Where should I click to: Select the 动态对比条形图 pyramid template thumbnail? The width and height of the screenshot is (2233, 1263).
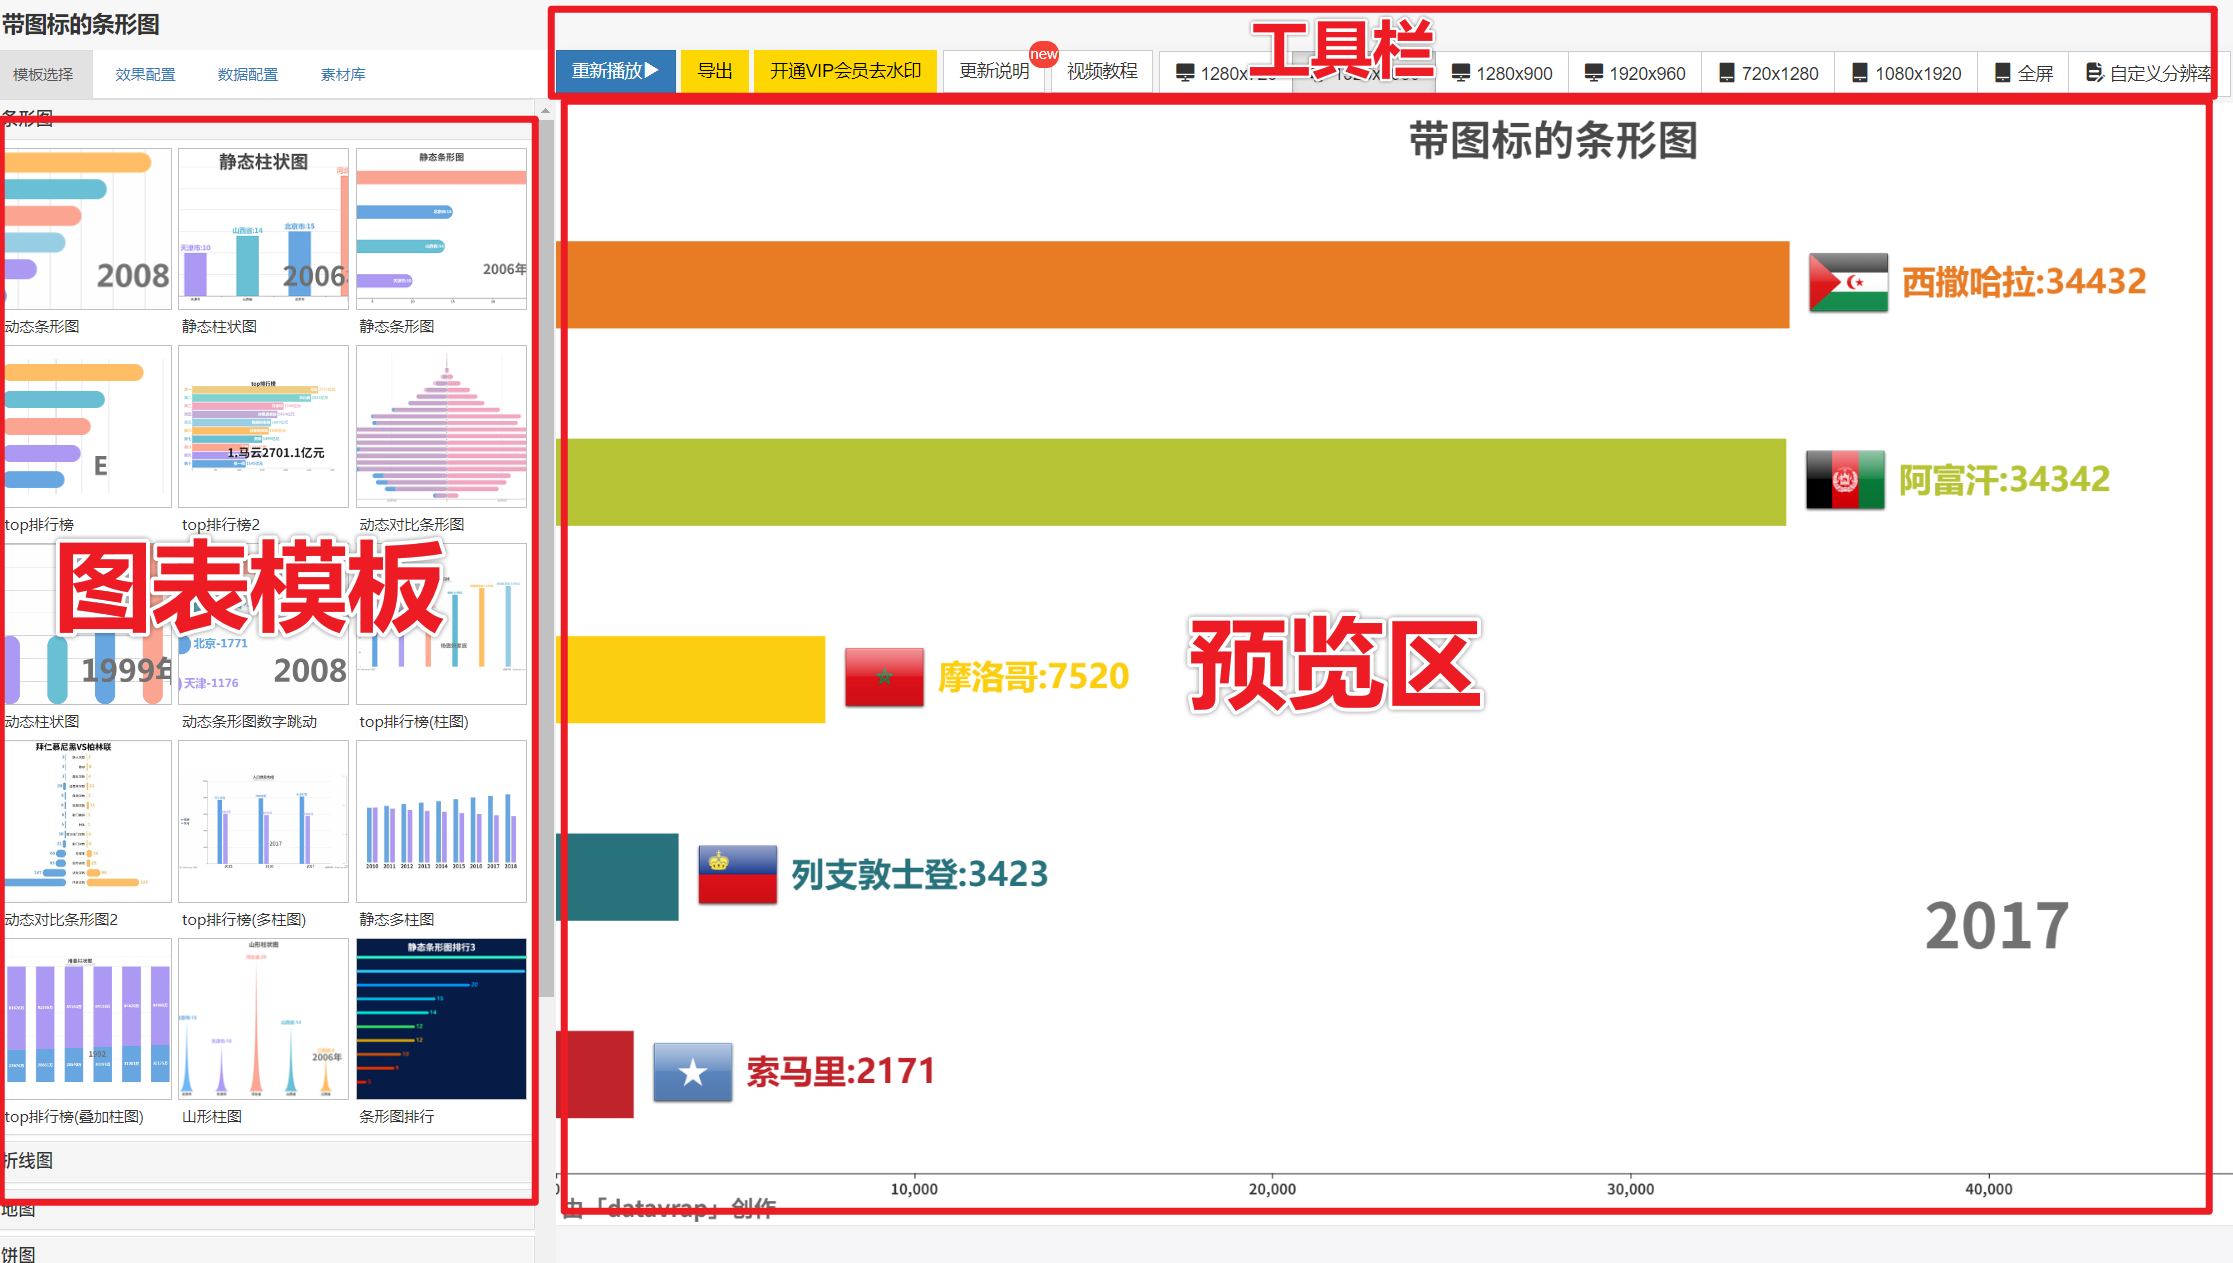coord(441,427)
